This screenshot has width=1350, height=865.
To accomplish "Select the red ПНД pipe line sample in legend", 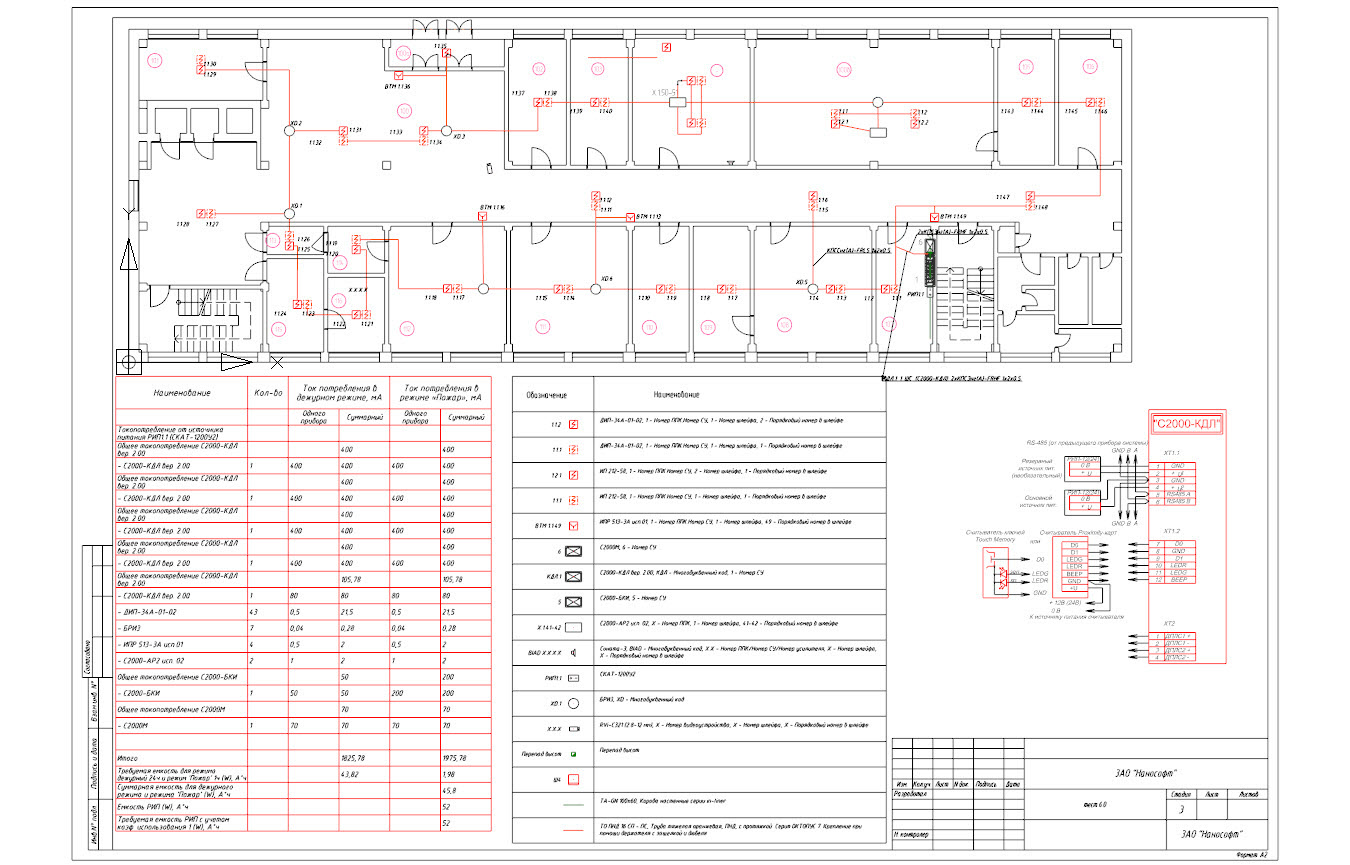I will coord(574,830).
